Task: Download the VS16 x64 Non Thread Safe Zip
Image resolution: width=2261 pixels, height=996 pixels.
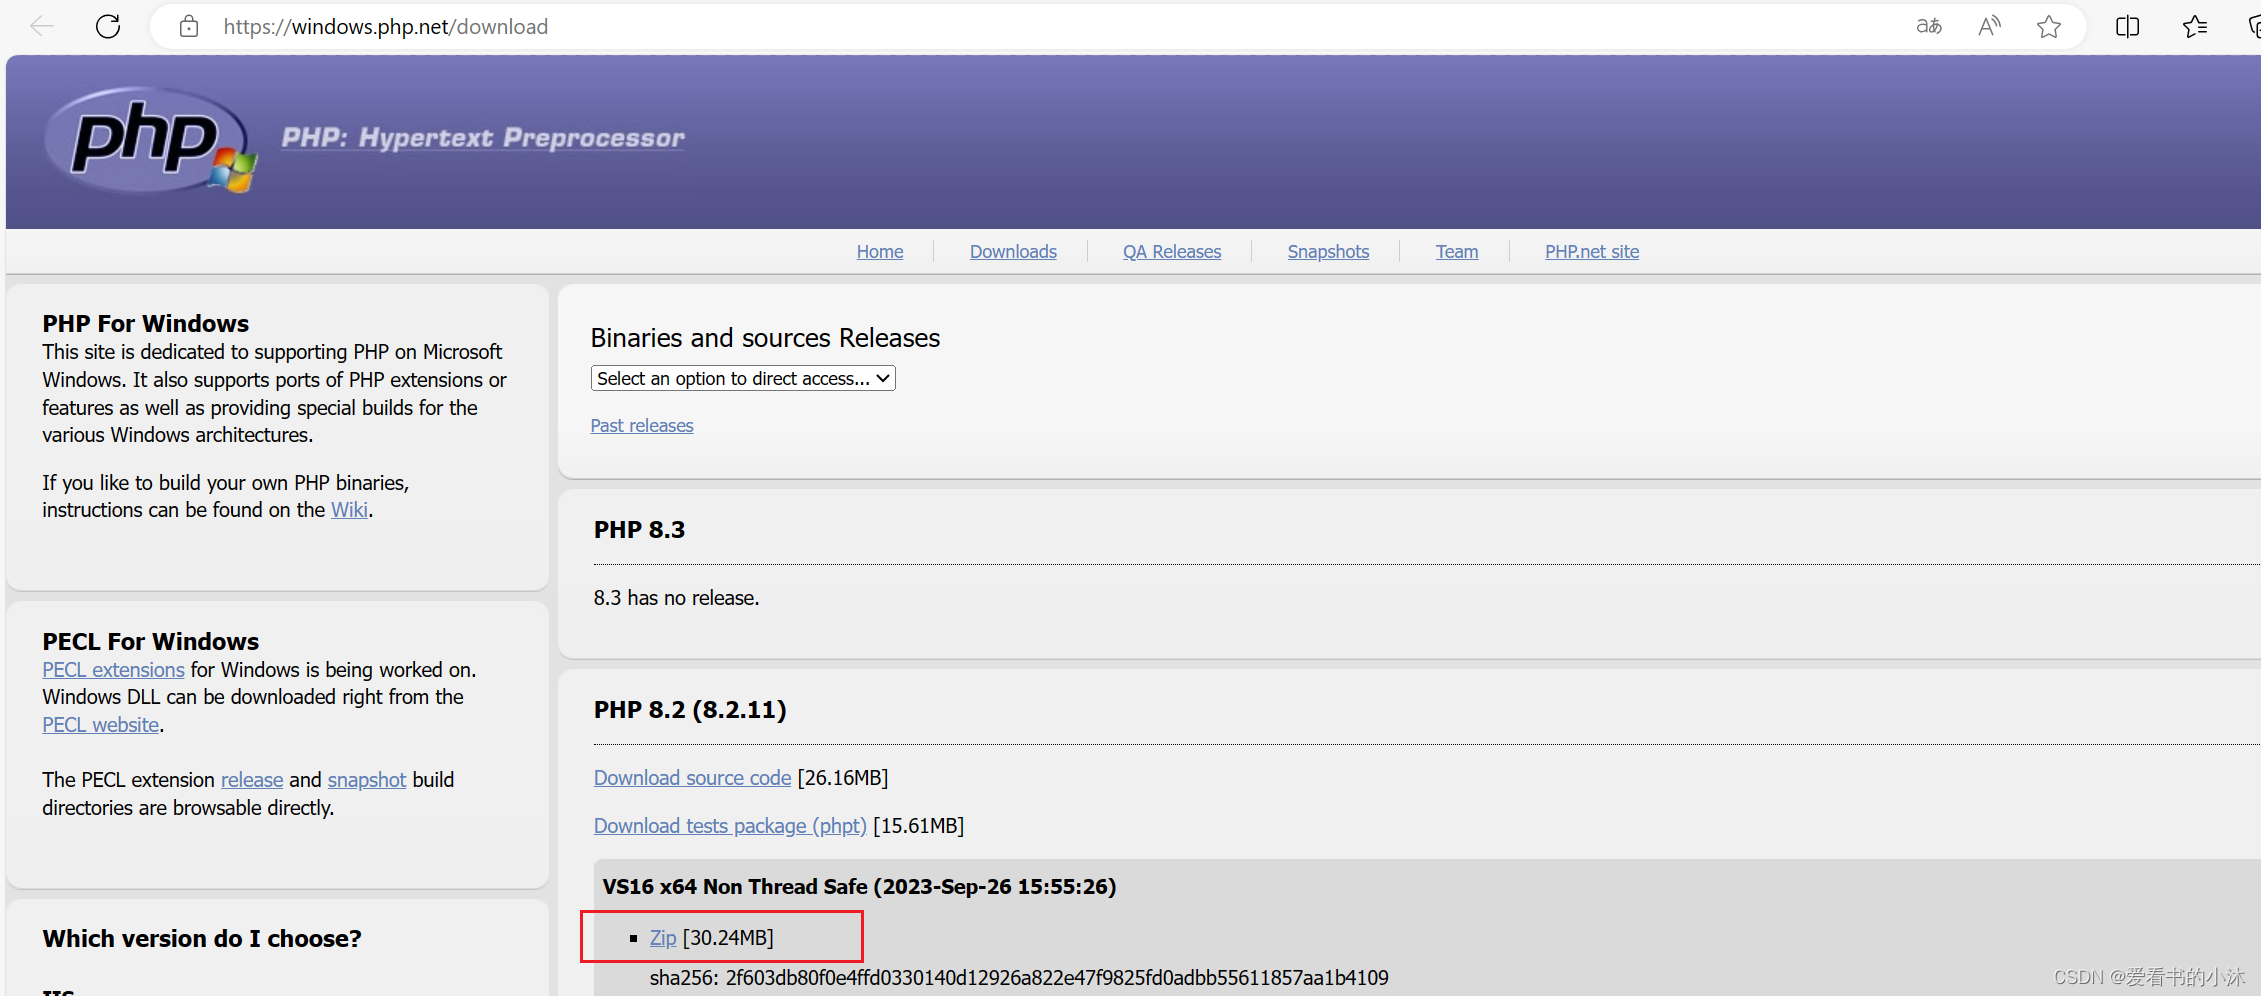Action: 663,938
